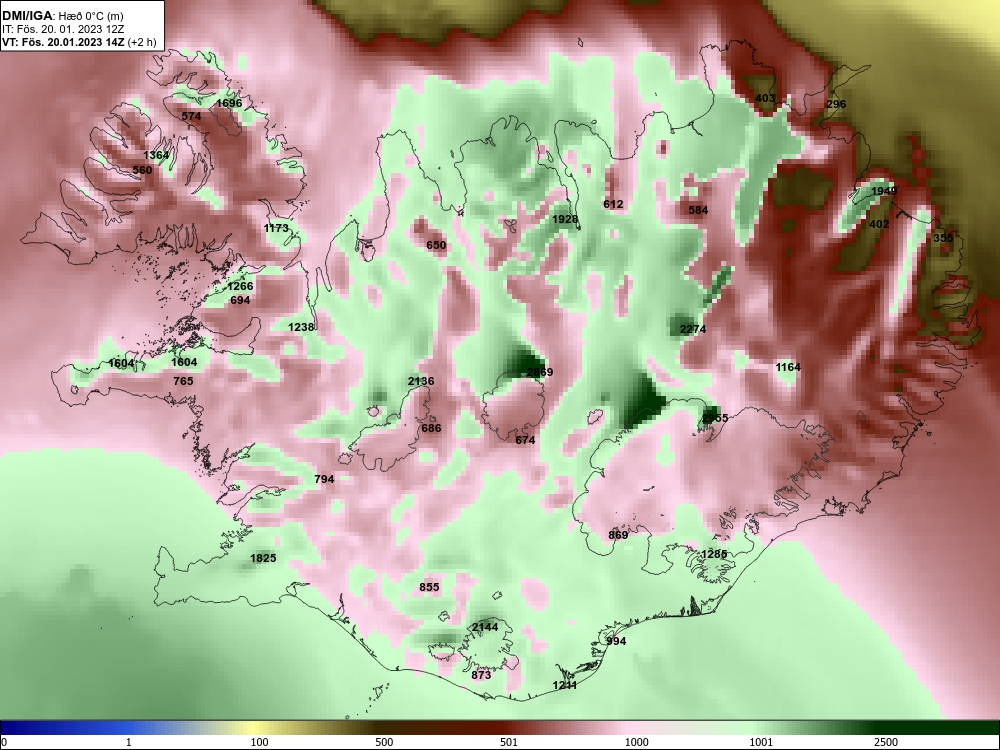
Task: Select the 584 height label
Action: point(698,210)
